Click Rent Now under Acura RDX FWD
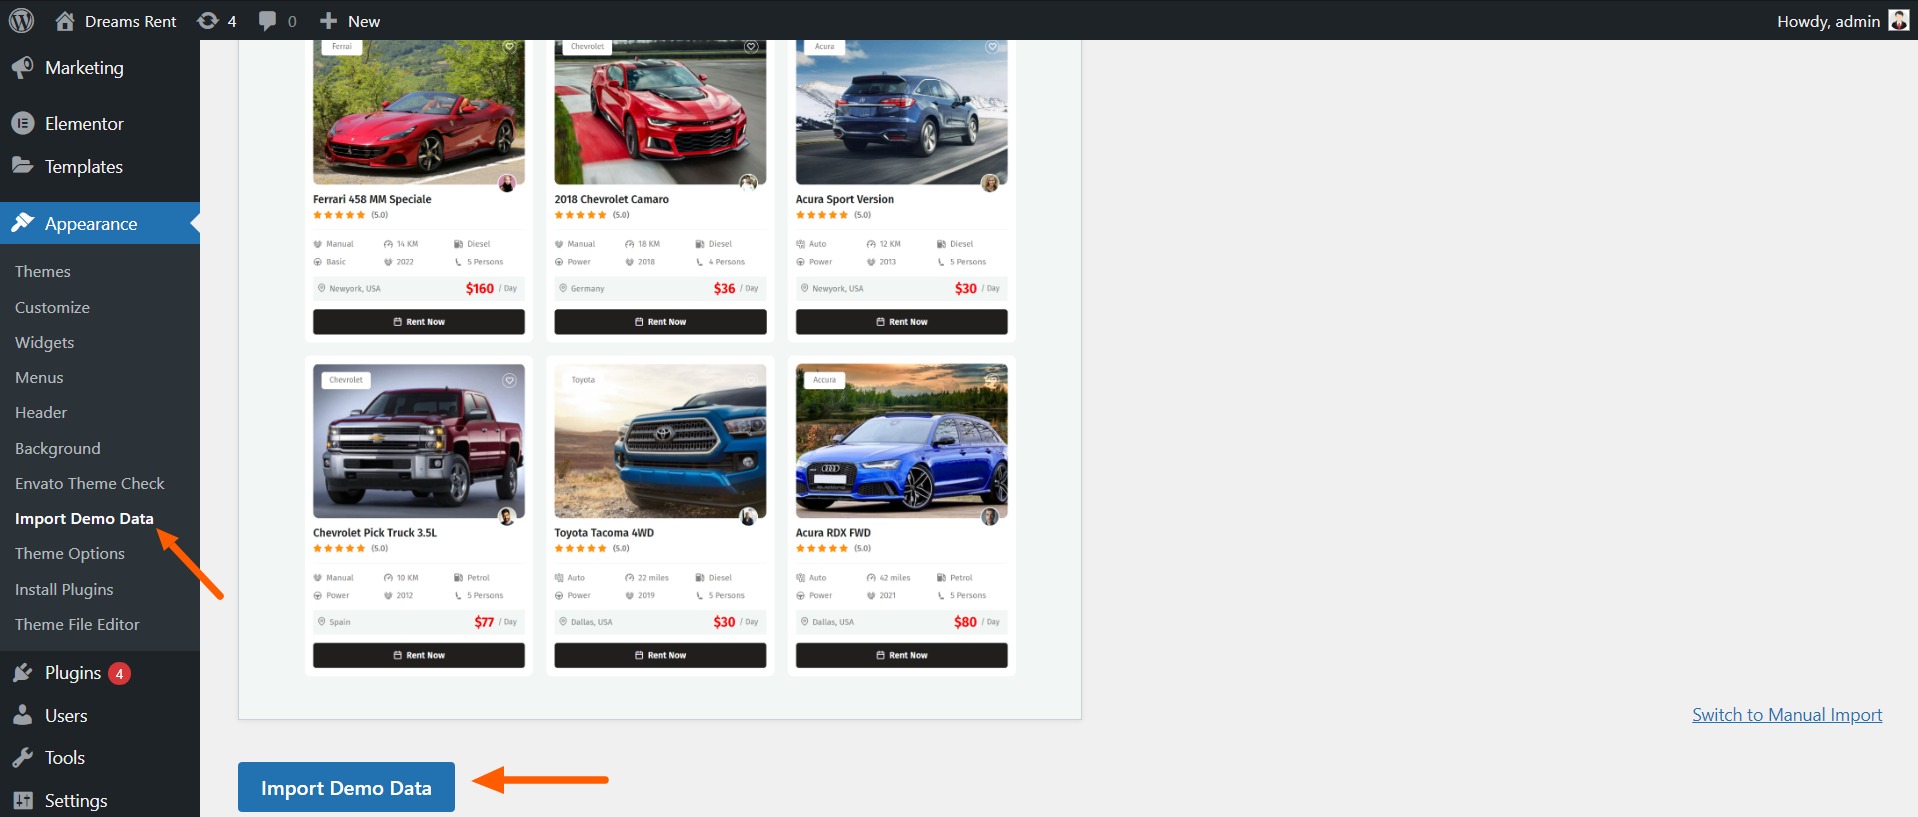 click(902, 655)
